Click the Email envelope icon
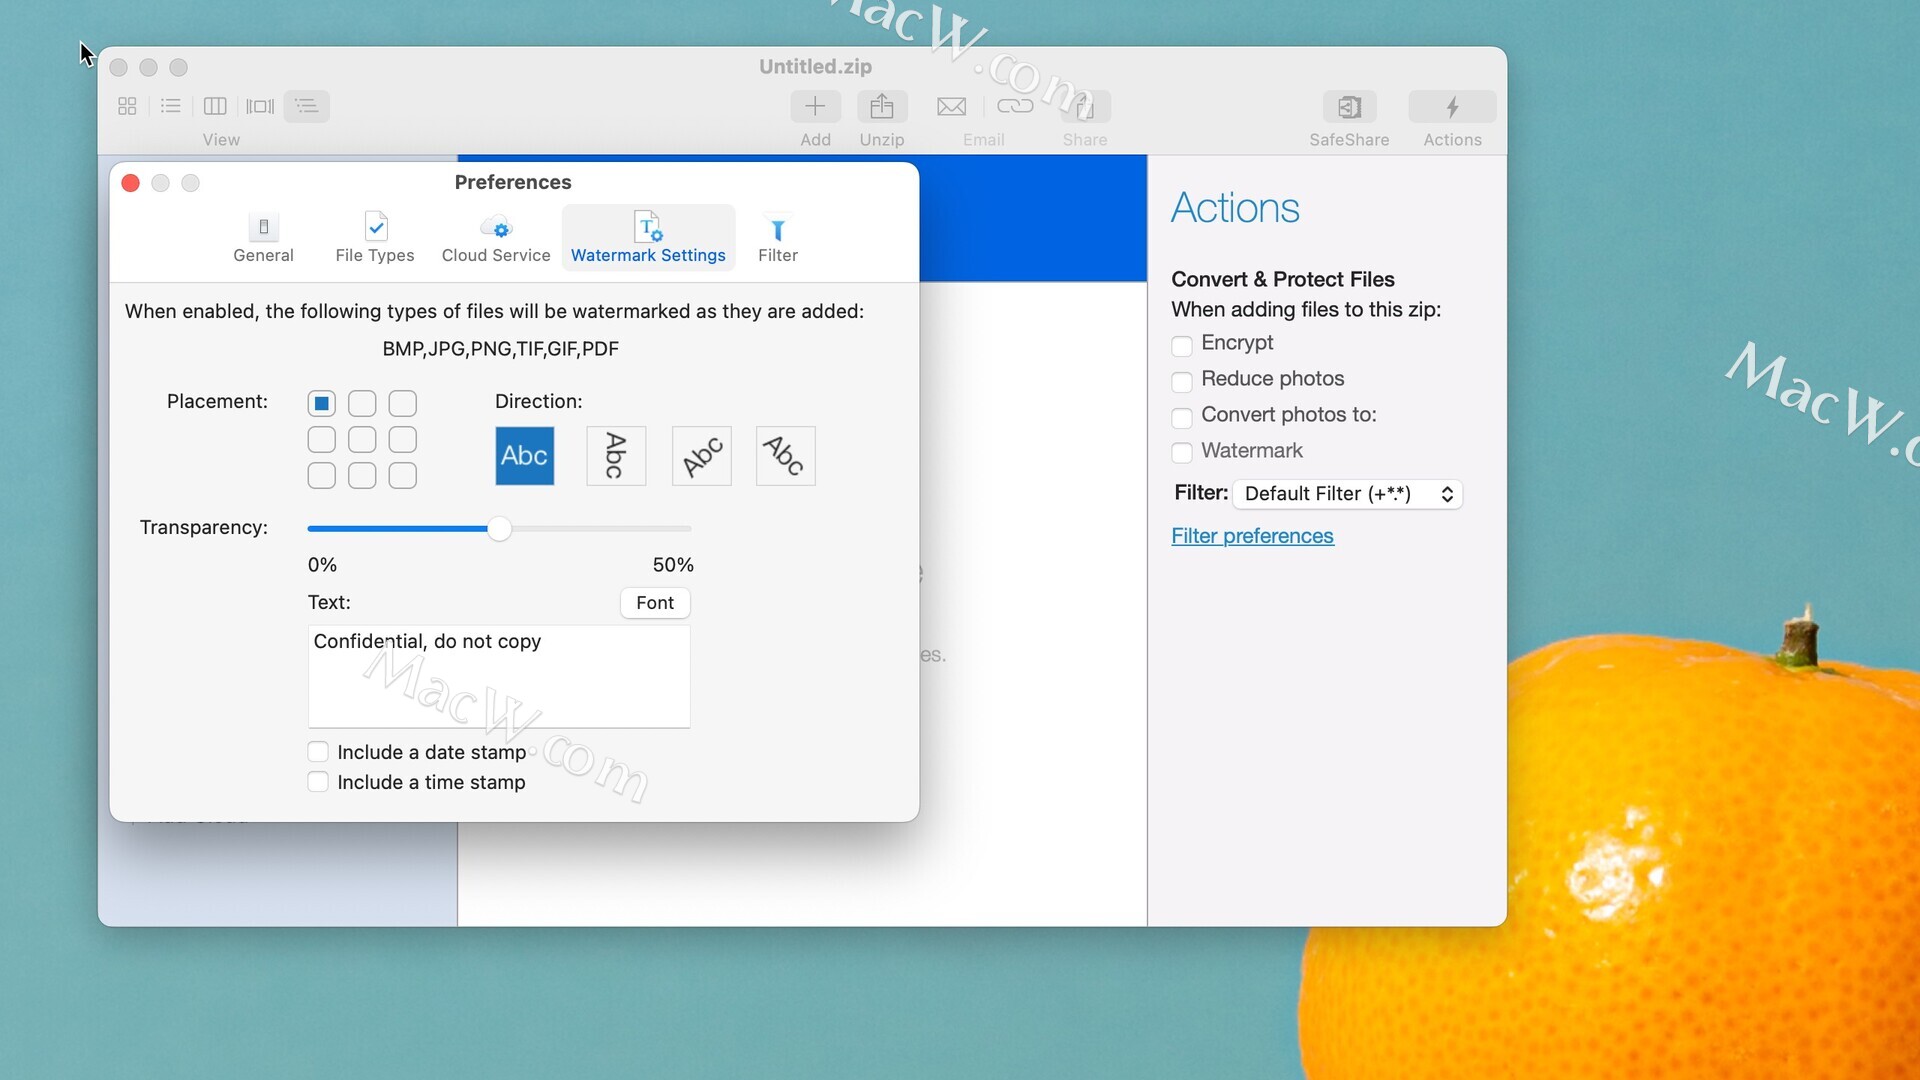 click(951, 107)
